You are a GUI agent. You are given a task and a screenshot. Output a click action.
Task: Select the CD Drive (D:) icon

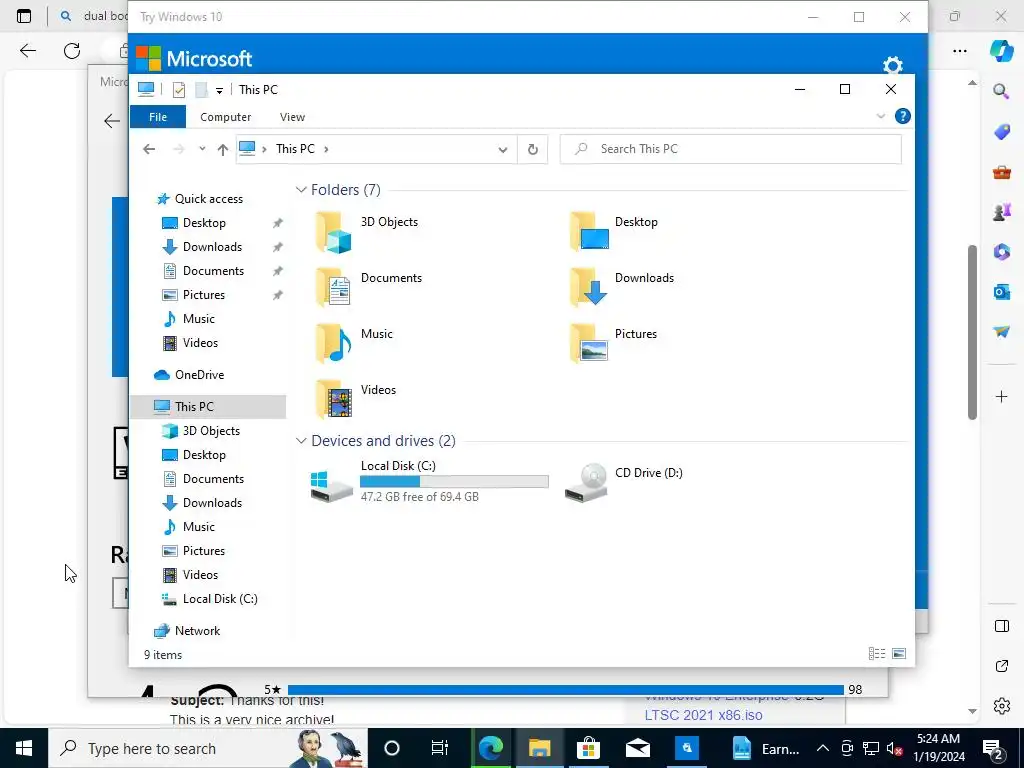point(586,483)
